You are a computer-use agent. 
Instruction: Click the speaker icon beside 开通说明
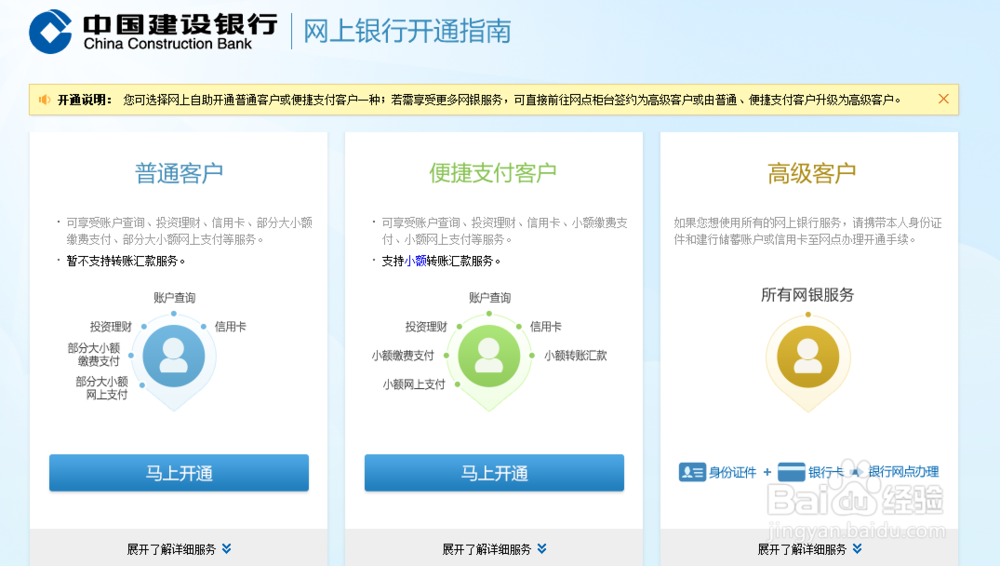(45, 100)
